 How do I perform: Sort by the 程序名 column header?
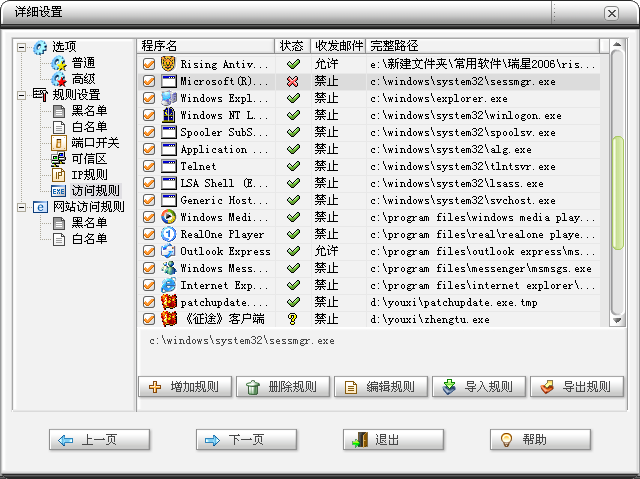click(206, 46)
